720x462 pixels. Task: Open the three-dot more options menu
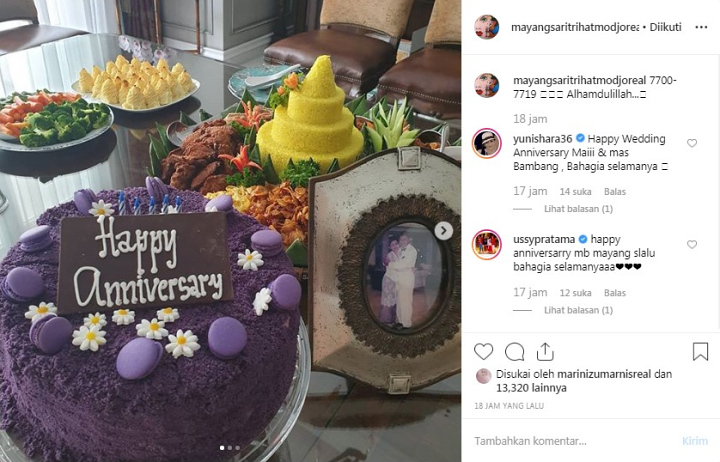[x=701, y=27]
